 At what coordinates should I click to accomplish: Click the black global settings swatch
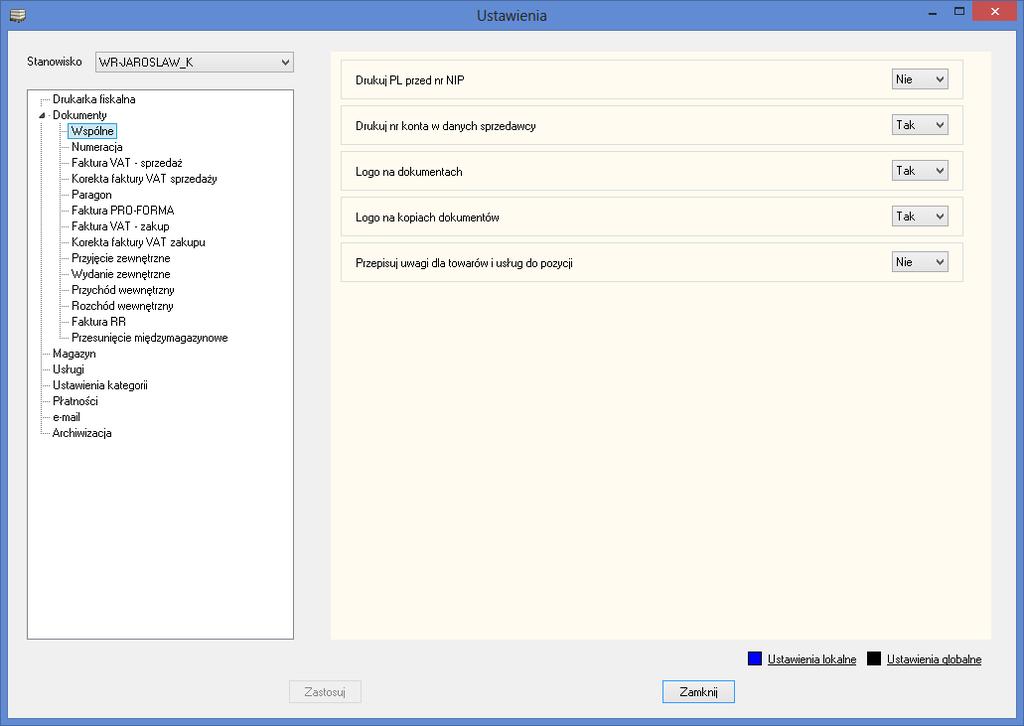coord(874,658)
